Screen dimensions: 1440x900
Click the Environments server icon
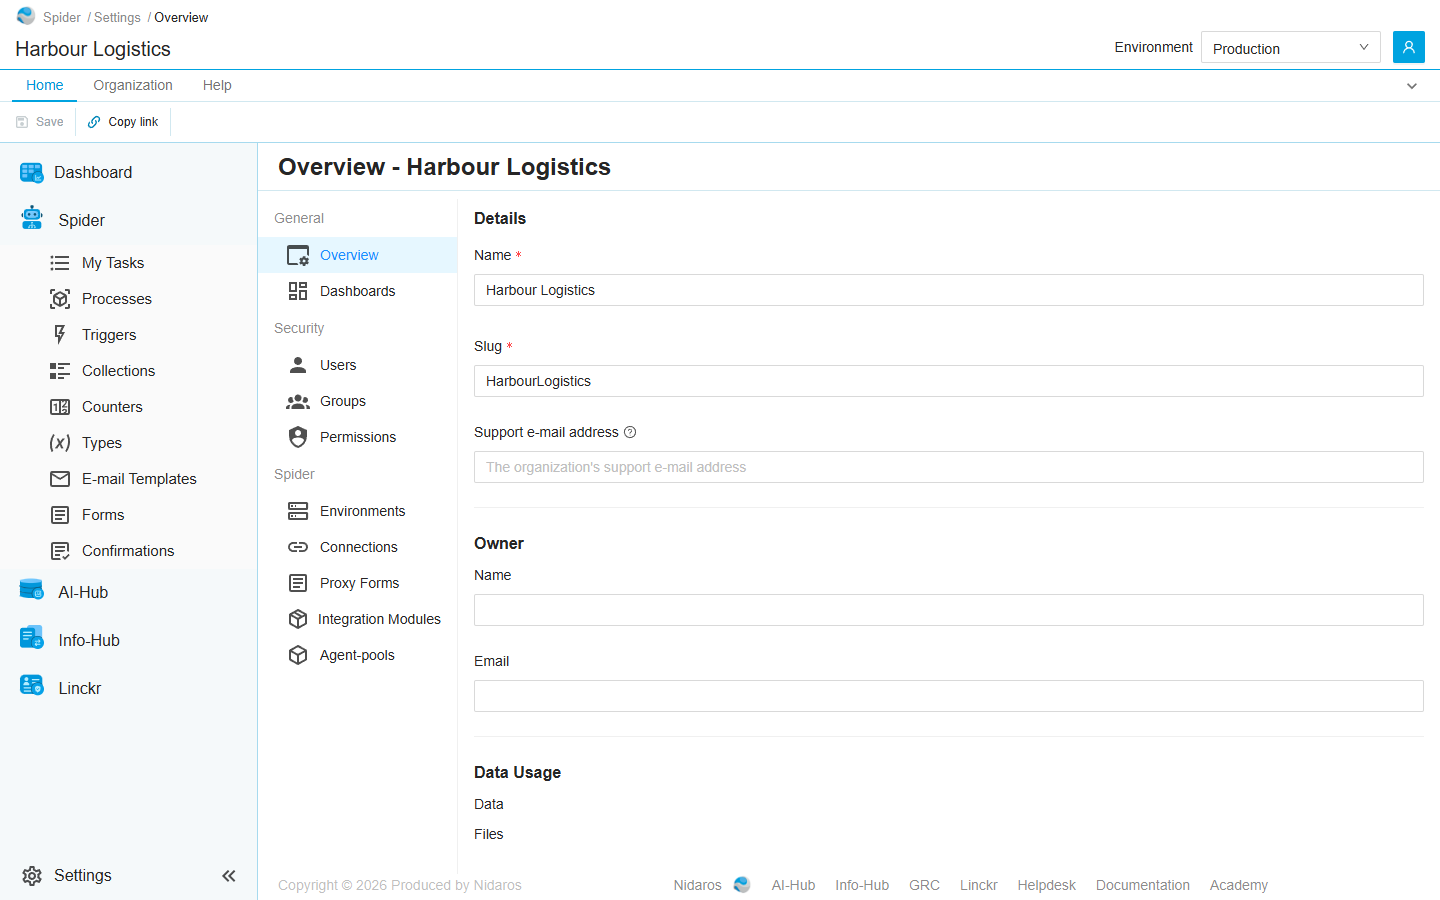[x=298, y=511]
